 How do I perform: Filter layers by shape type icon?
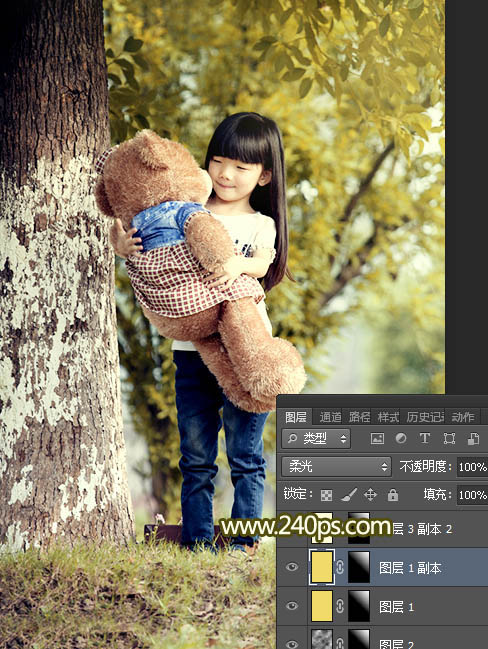pos(449,438)
